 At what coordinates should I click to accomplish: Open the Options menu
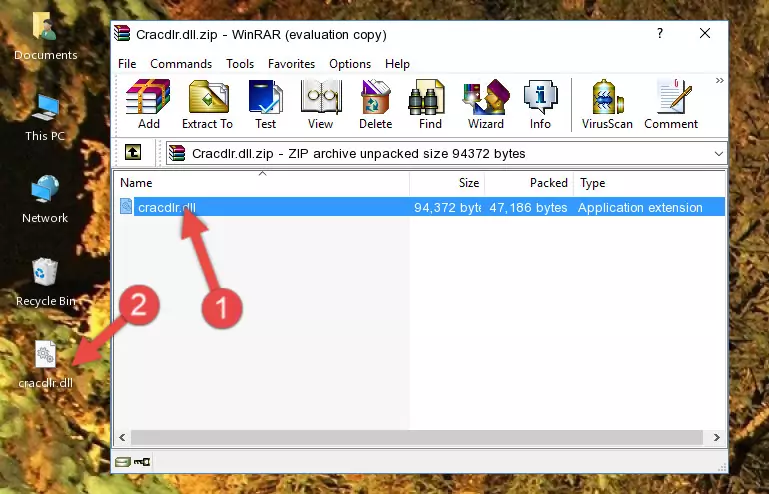pos(350,64)
